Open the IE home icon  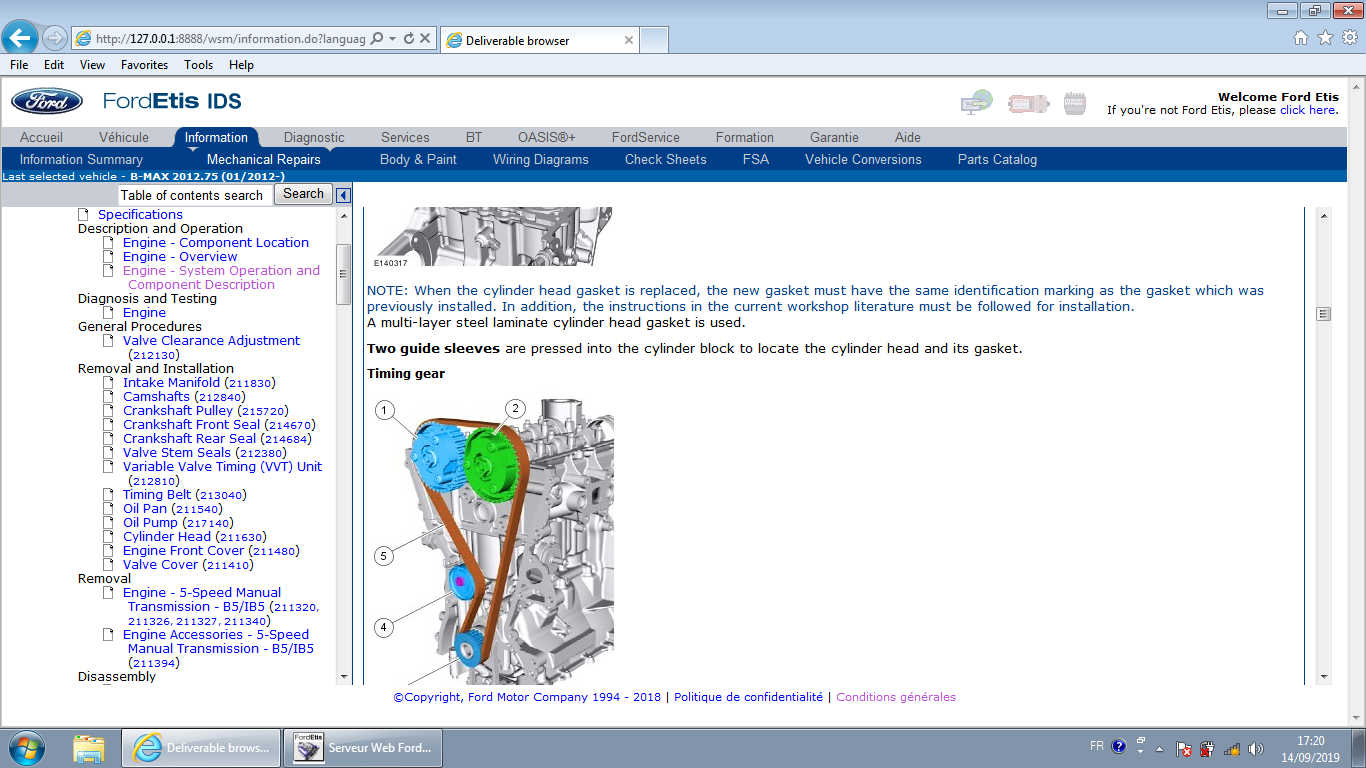1300,38
